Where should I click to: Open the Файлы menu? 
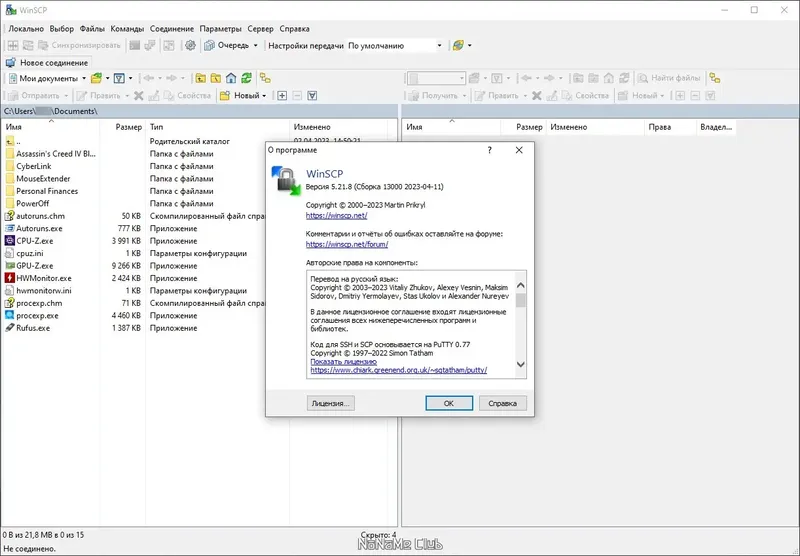92,29
